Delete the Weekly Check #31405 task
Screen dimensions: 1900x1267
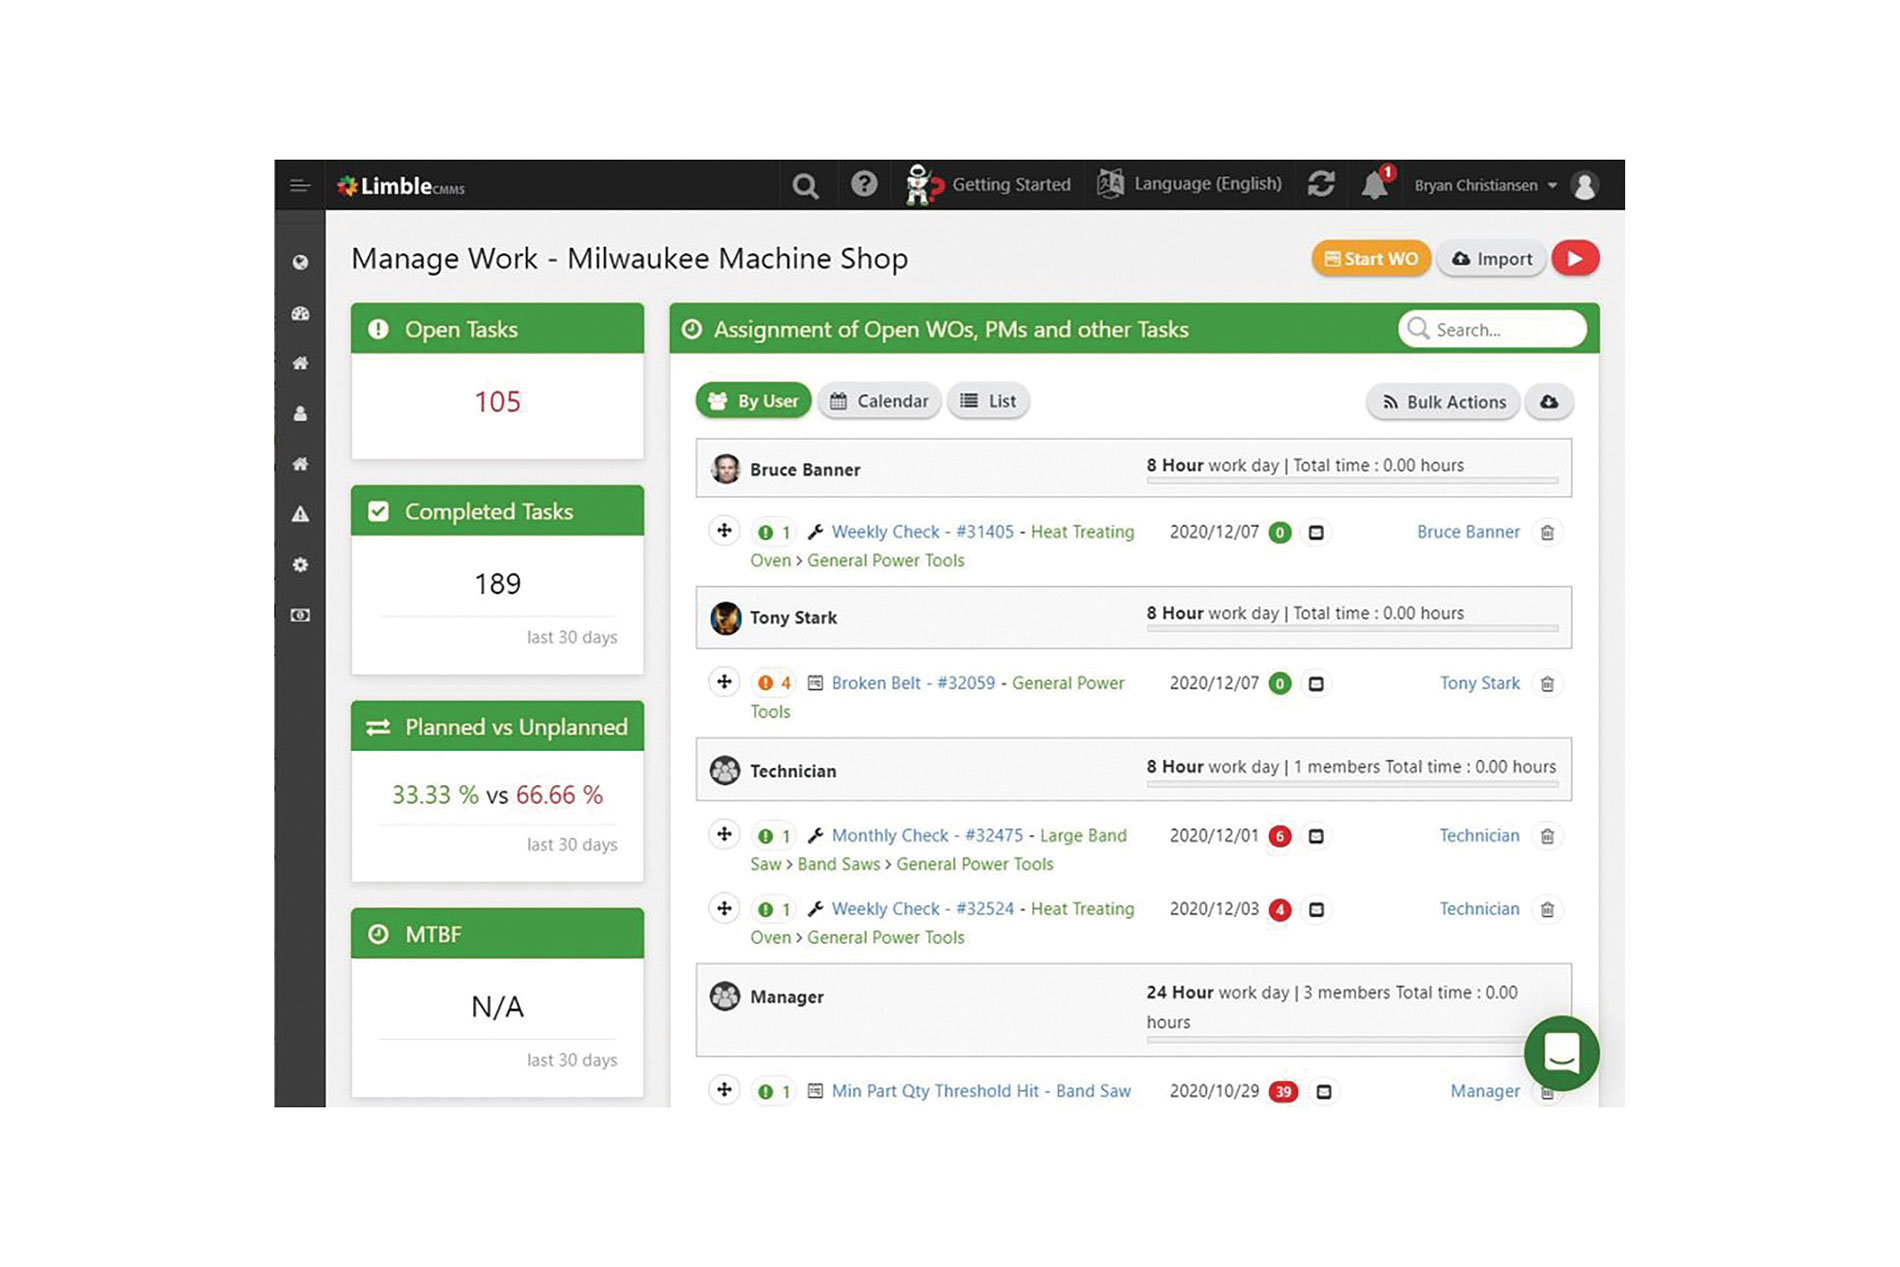pyautogui.click(x=1547, y=533)
